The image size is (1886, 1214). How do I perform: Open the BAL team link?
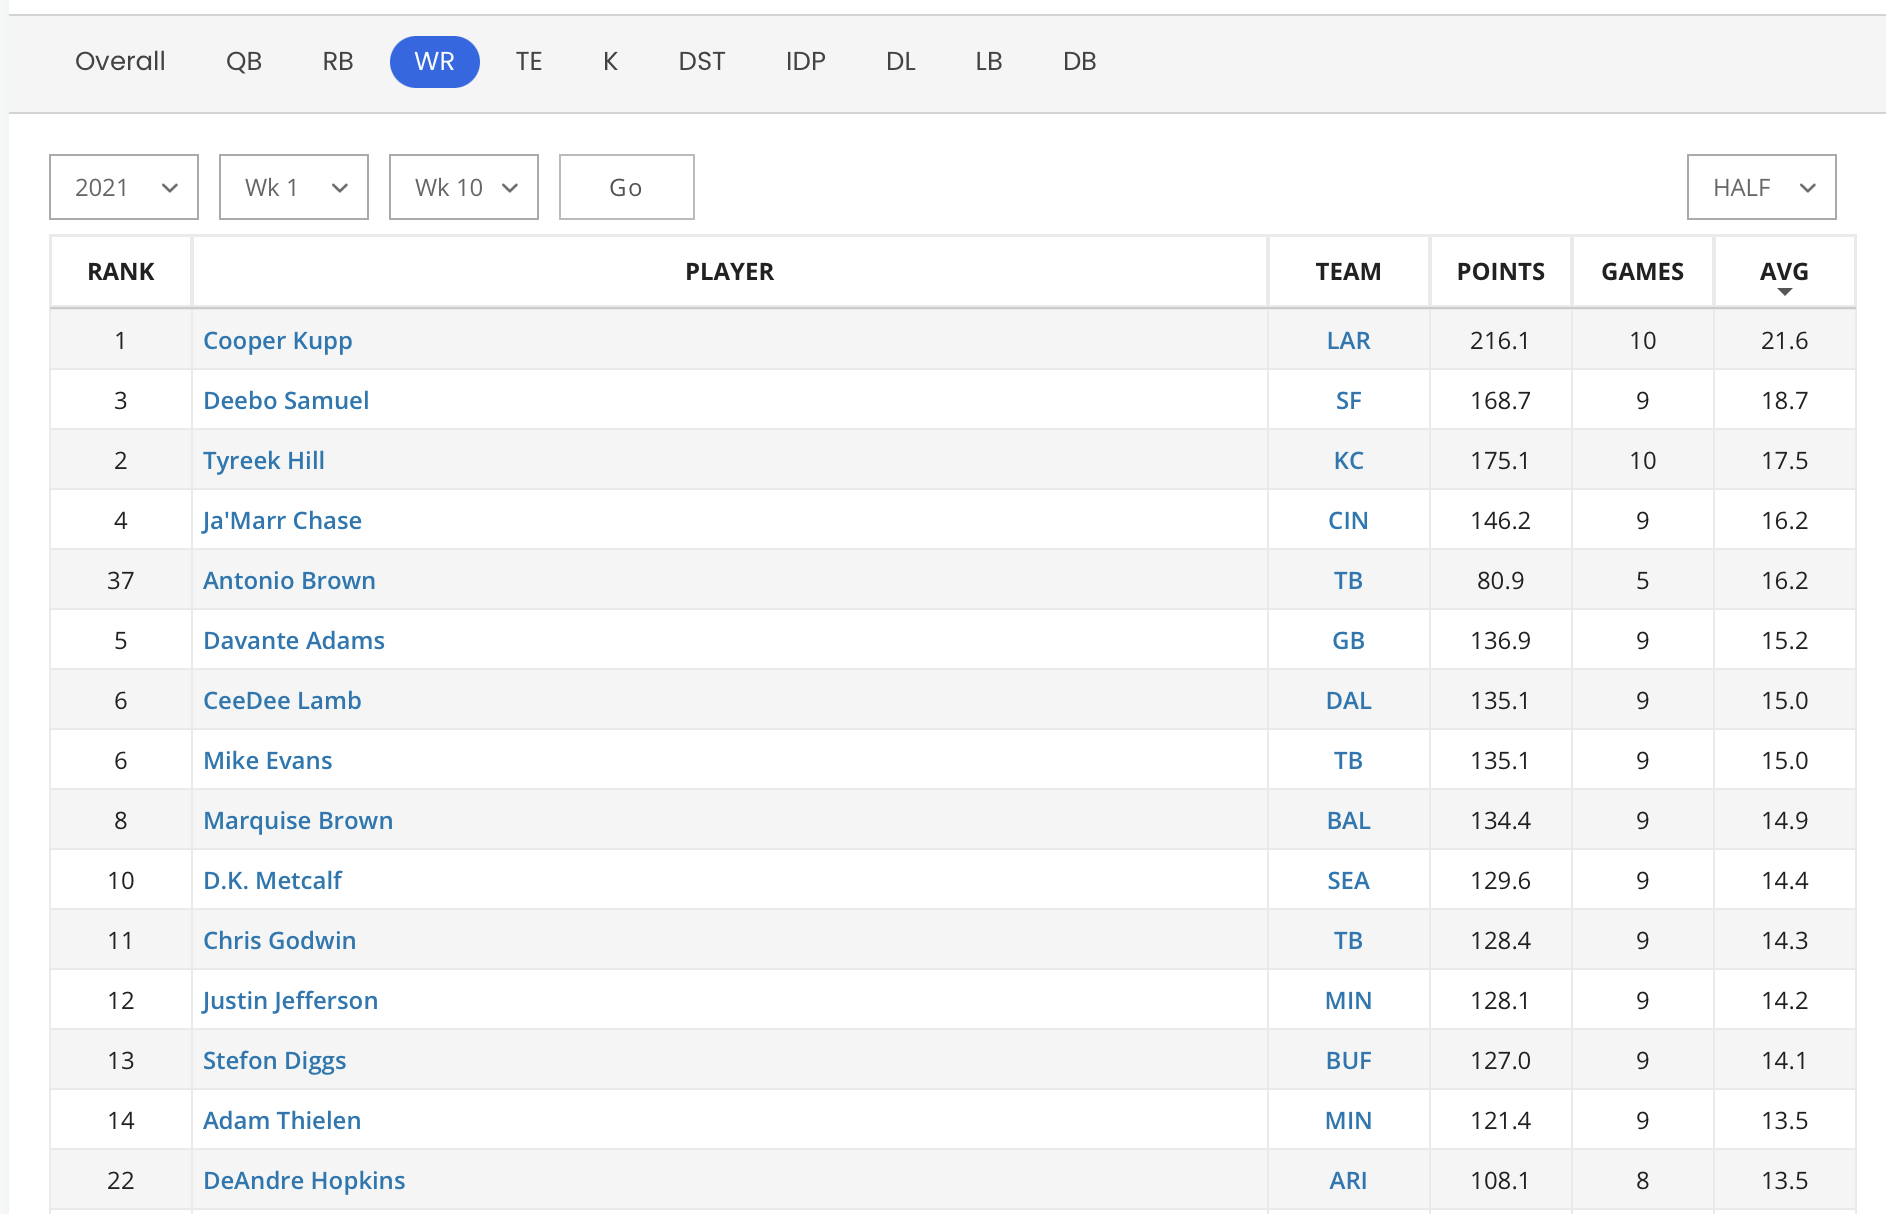click(x=1349, y=821)
